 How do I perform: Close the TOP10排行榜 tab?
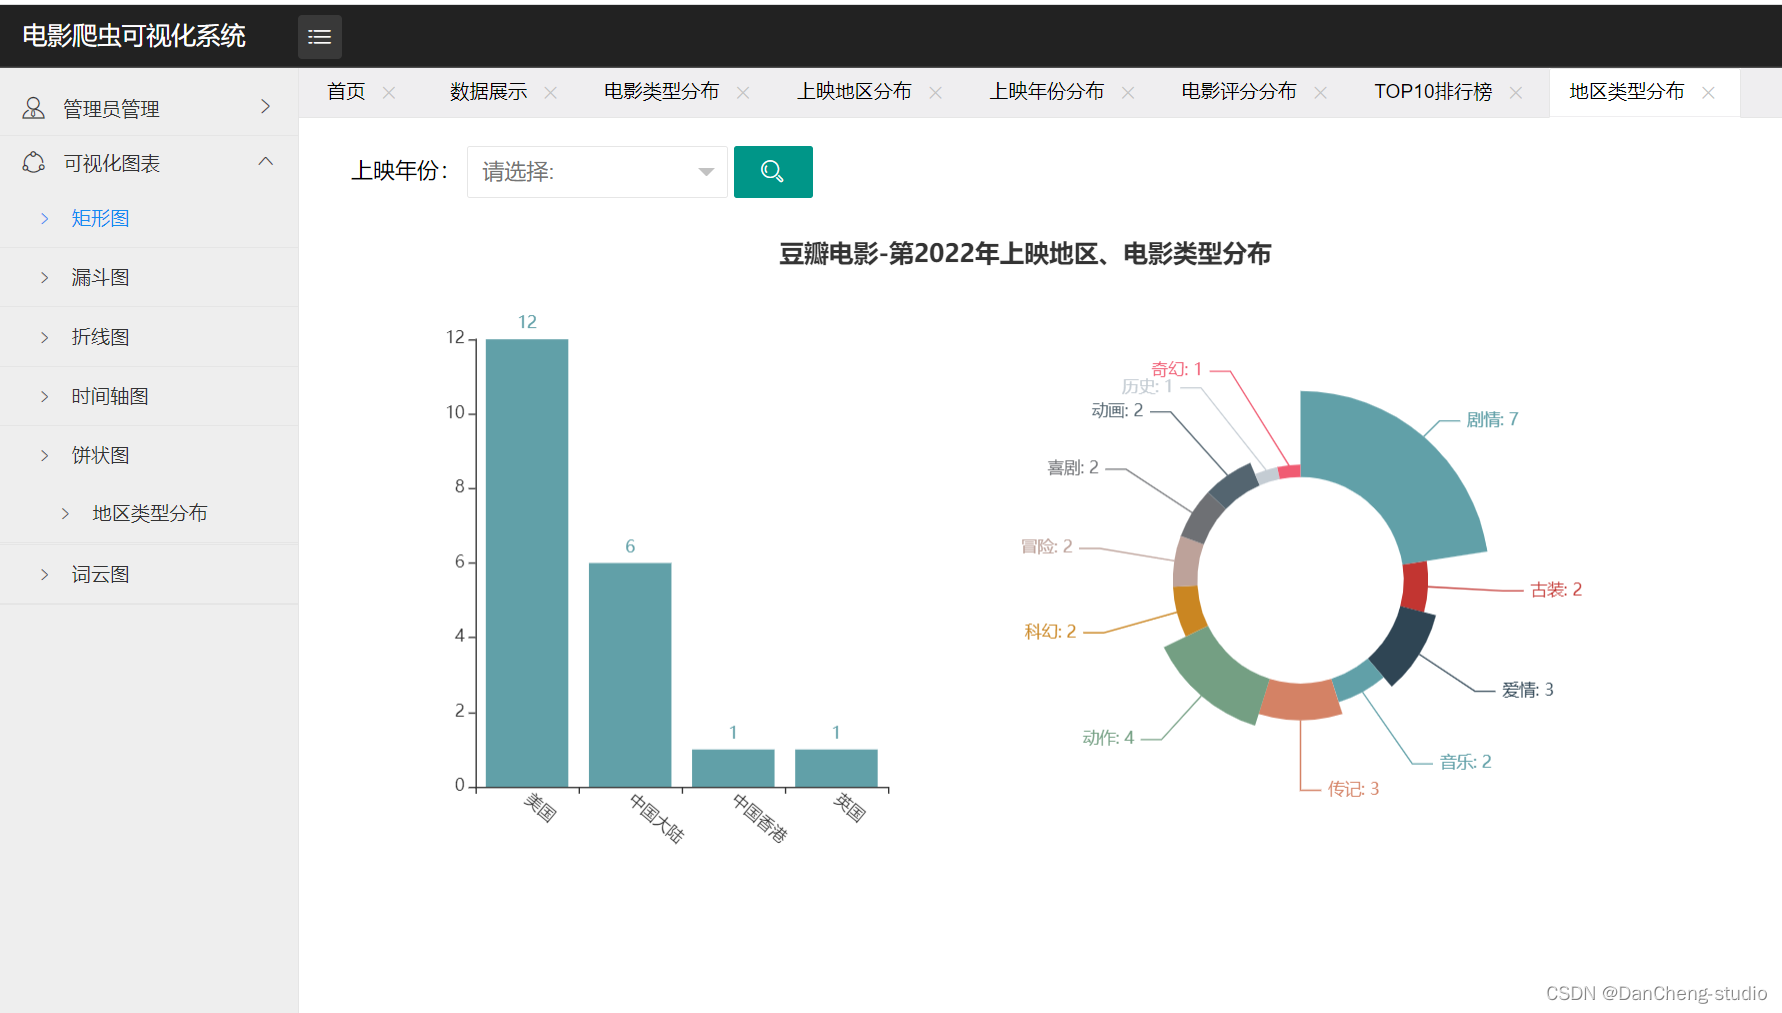[1516, 92]
